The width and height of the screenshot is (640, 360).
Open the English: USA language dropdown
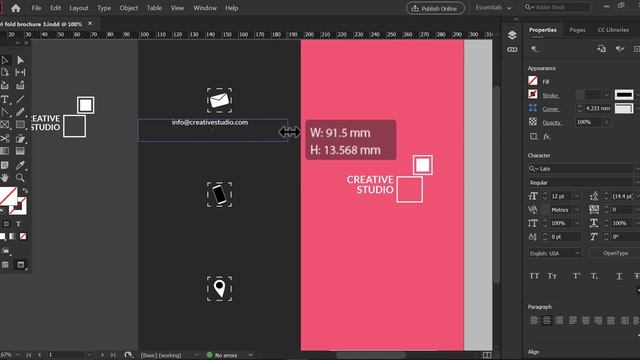pyautogui.click(x=555, y=253)
